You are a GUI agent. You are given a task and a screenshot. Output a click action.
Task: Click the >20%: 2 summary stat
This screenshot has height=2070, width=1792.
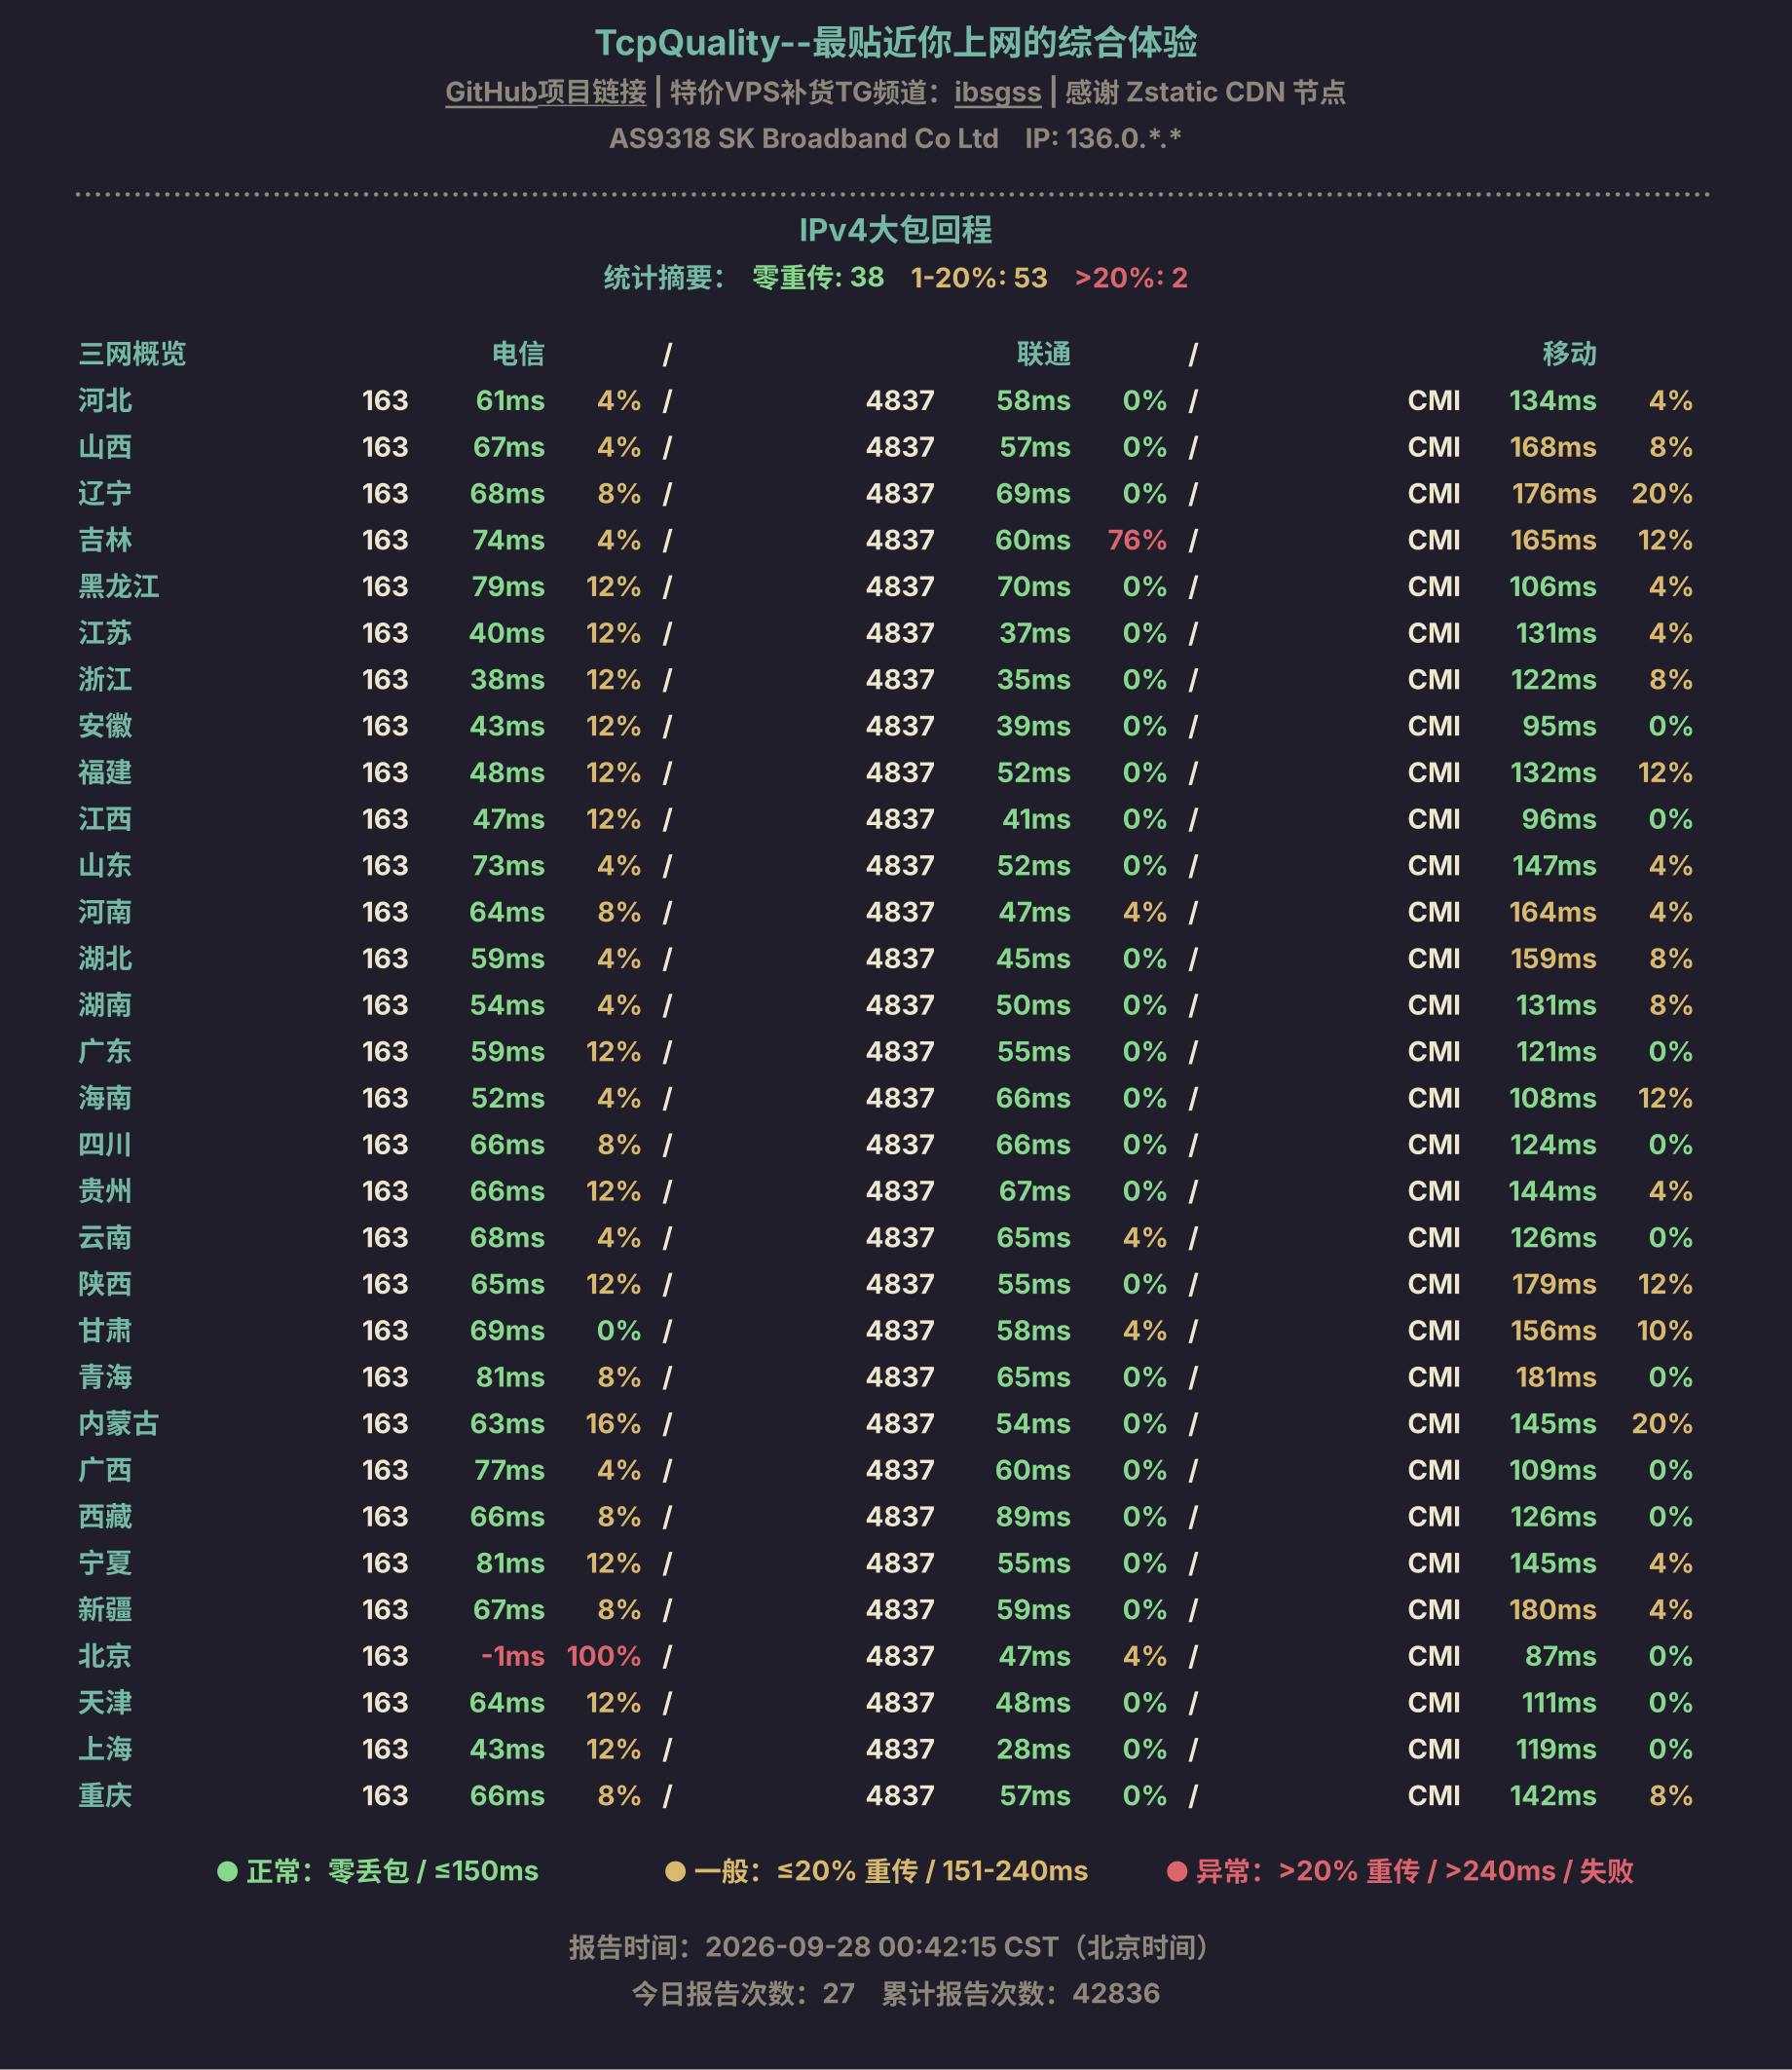click(x=1131, y=278)
